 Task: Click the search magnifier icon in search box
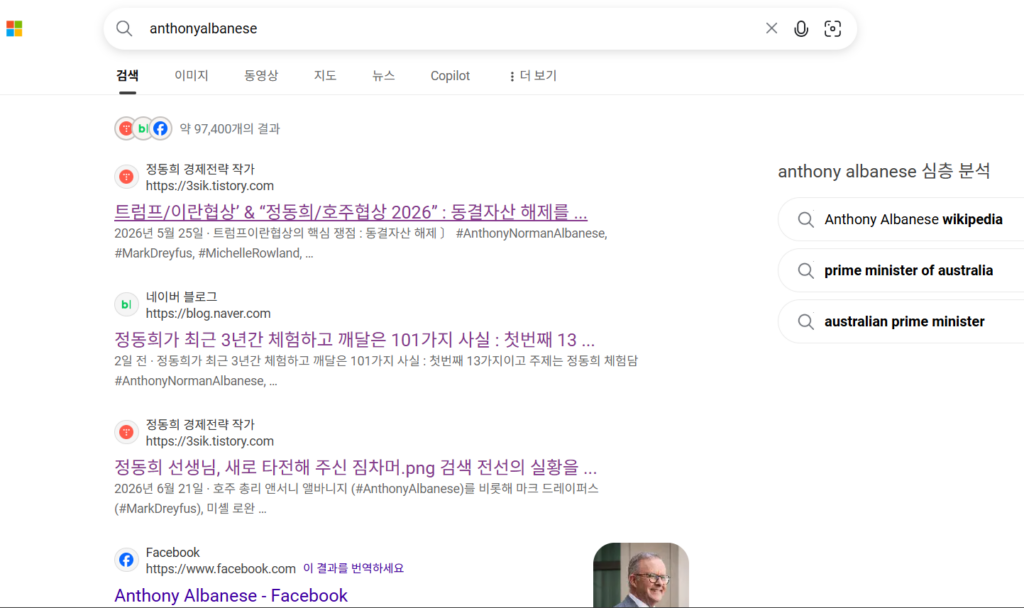124,29
